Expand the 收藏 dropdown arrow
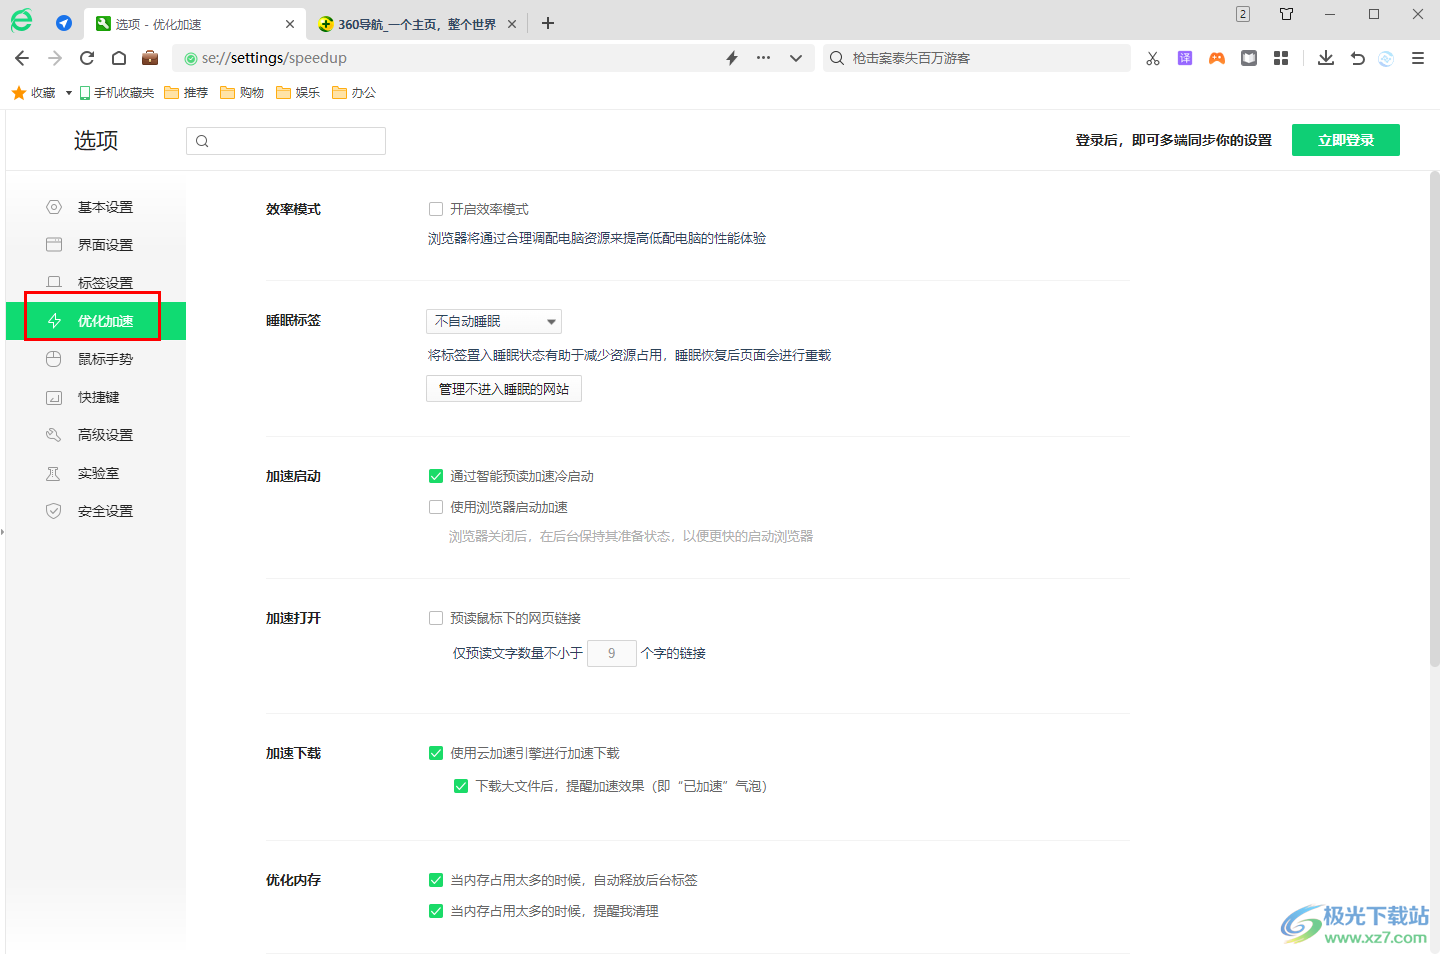Screen dimensions: 1440x954 tap(69, 93)
